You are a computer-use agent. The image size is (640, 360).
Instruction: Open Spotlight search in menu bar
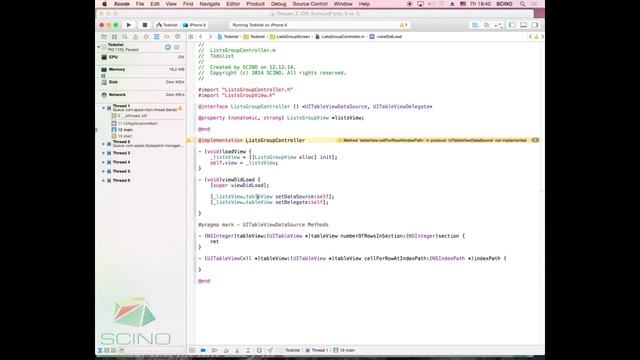522,4
